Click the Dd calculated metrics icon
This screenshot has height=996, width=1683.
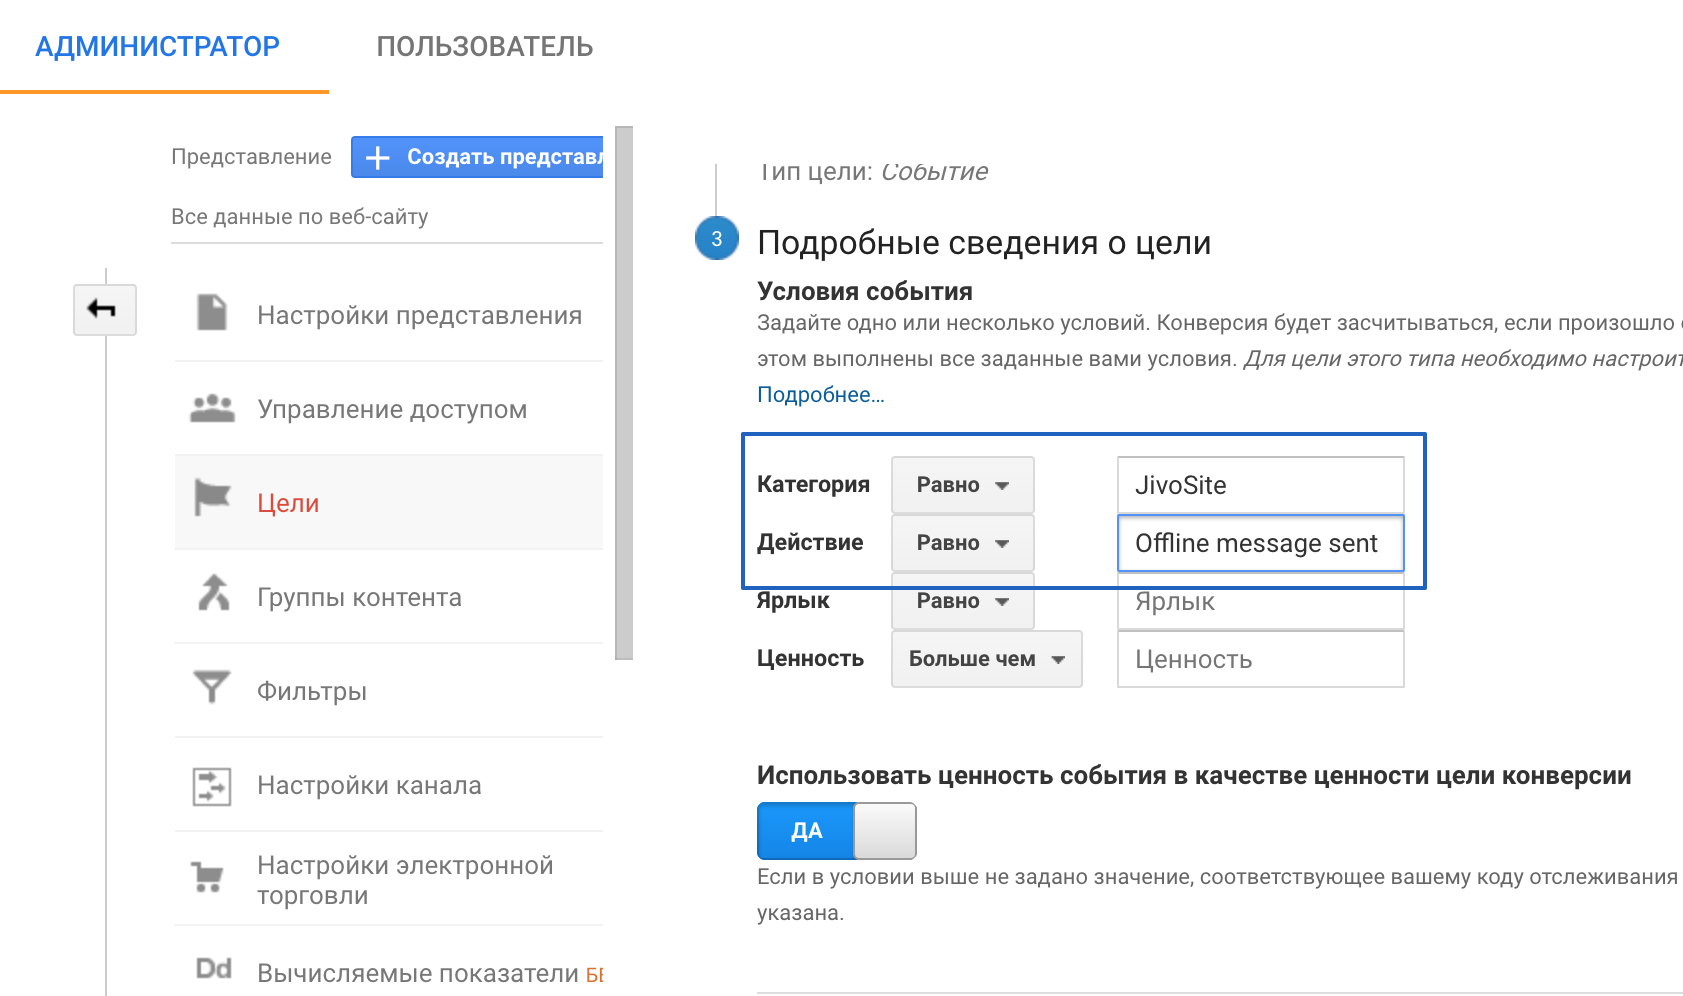click(x=214, y=969)
